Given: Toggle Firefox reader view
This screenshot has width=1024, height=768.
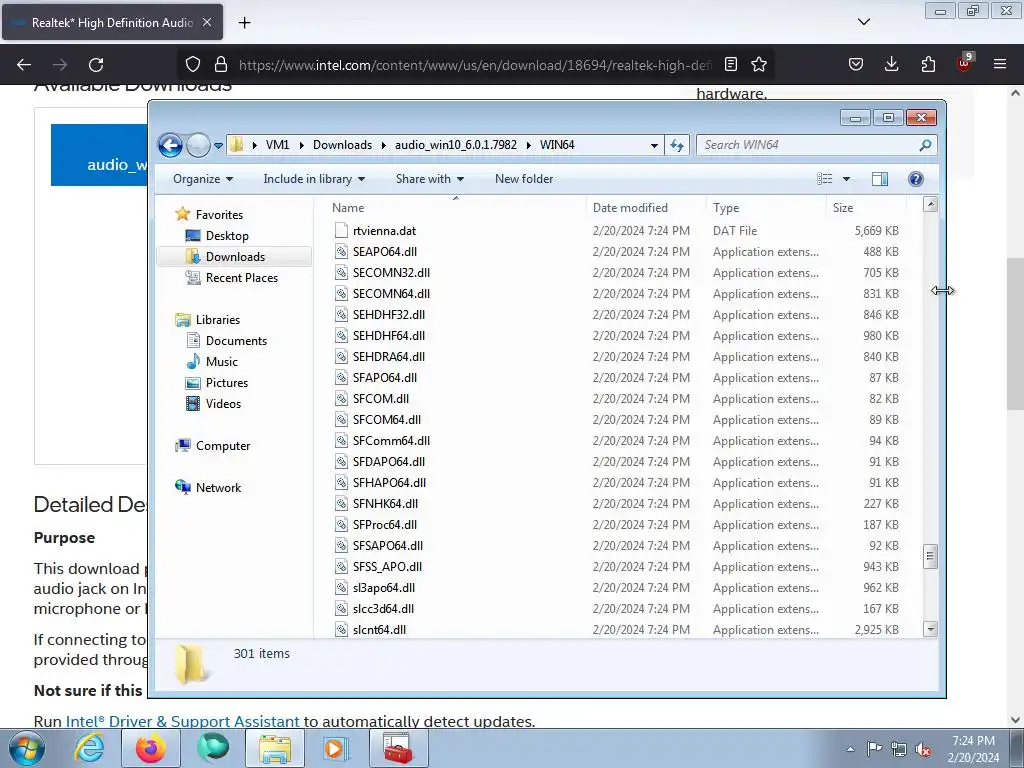Looking at the screenshot, I should click(x=731, y=64).
